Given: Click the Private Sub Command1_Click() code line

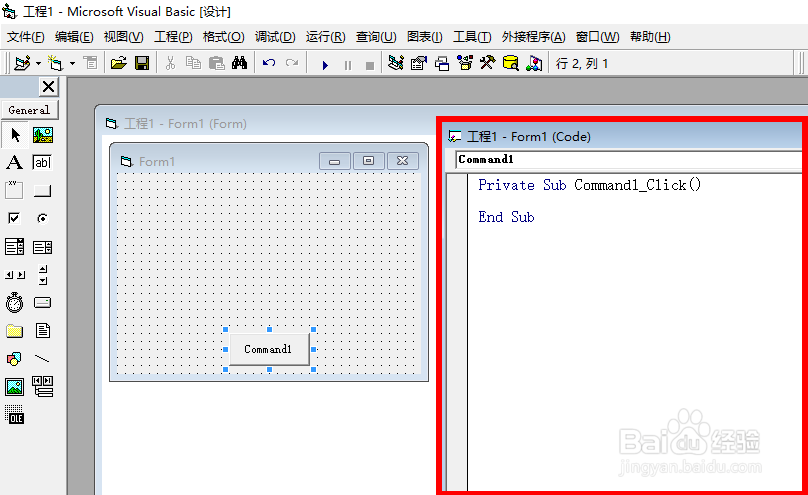Looking at the screenshot, I should [x=590, y=185].
